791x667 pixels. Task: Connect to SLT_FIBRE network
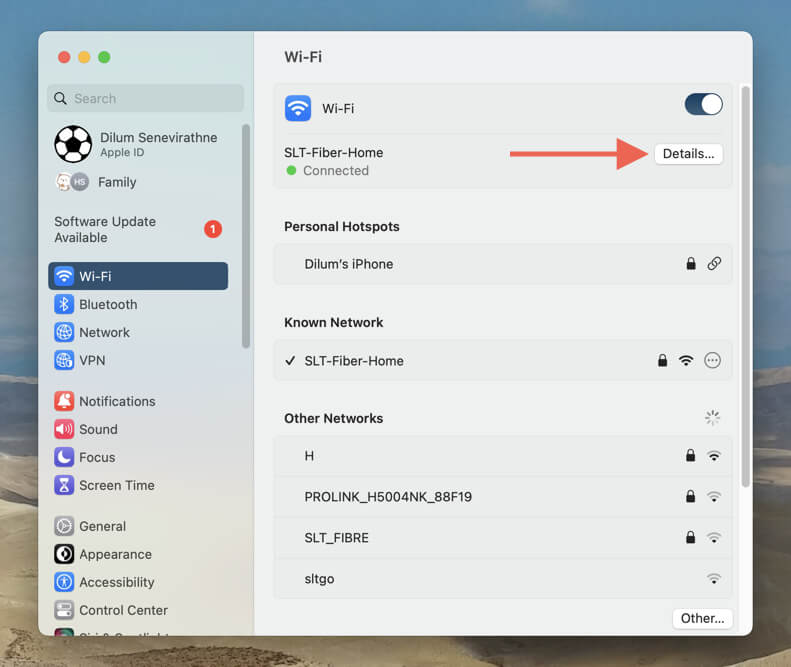click(503, 538)
